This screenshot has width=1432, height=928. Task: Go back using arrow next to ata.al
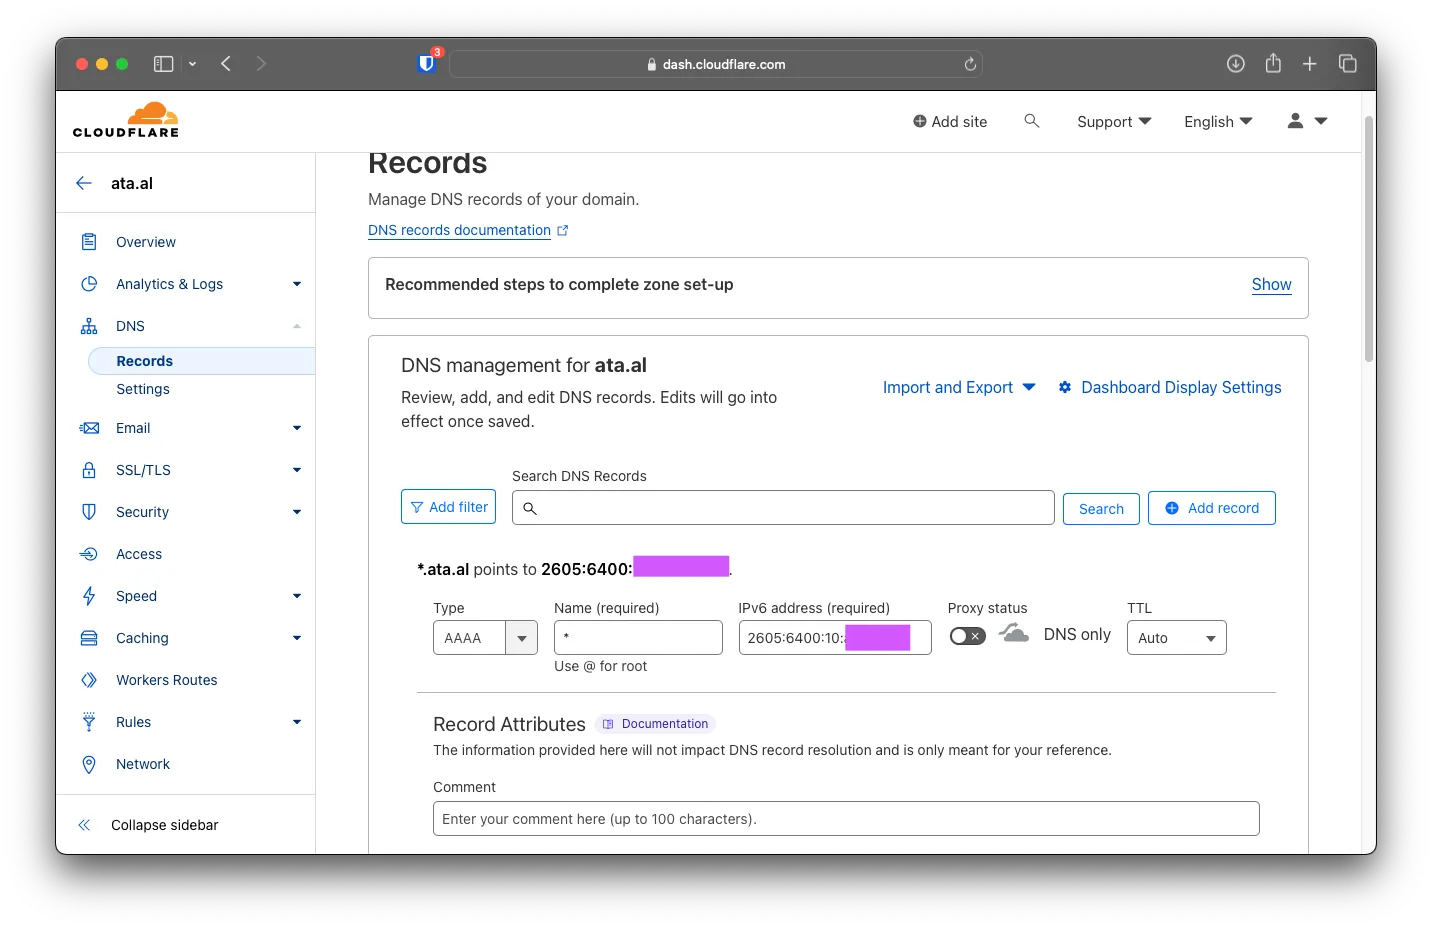(84, 183)
